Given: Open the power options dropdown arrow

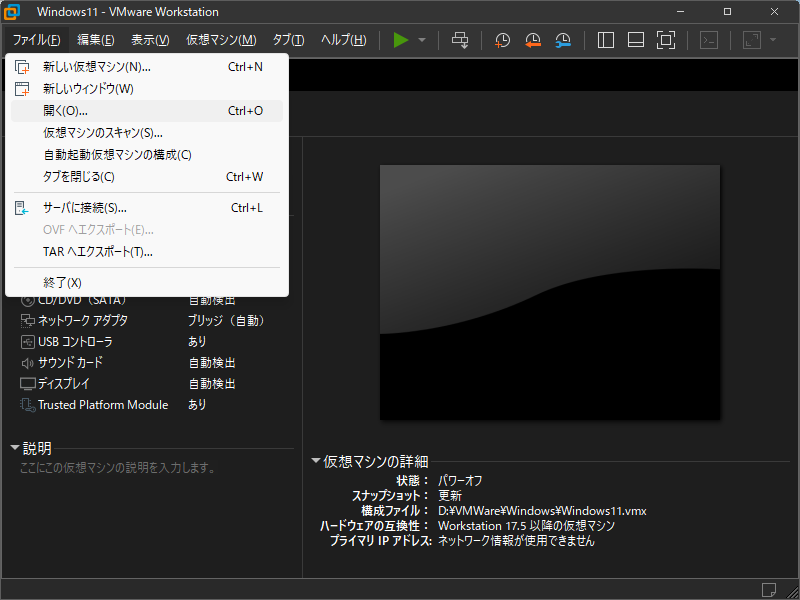Looking at the screenshot, I should click(422, 40).
